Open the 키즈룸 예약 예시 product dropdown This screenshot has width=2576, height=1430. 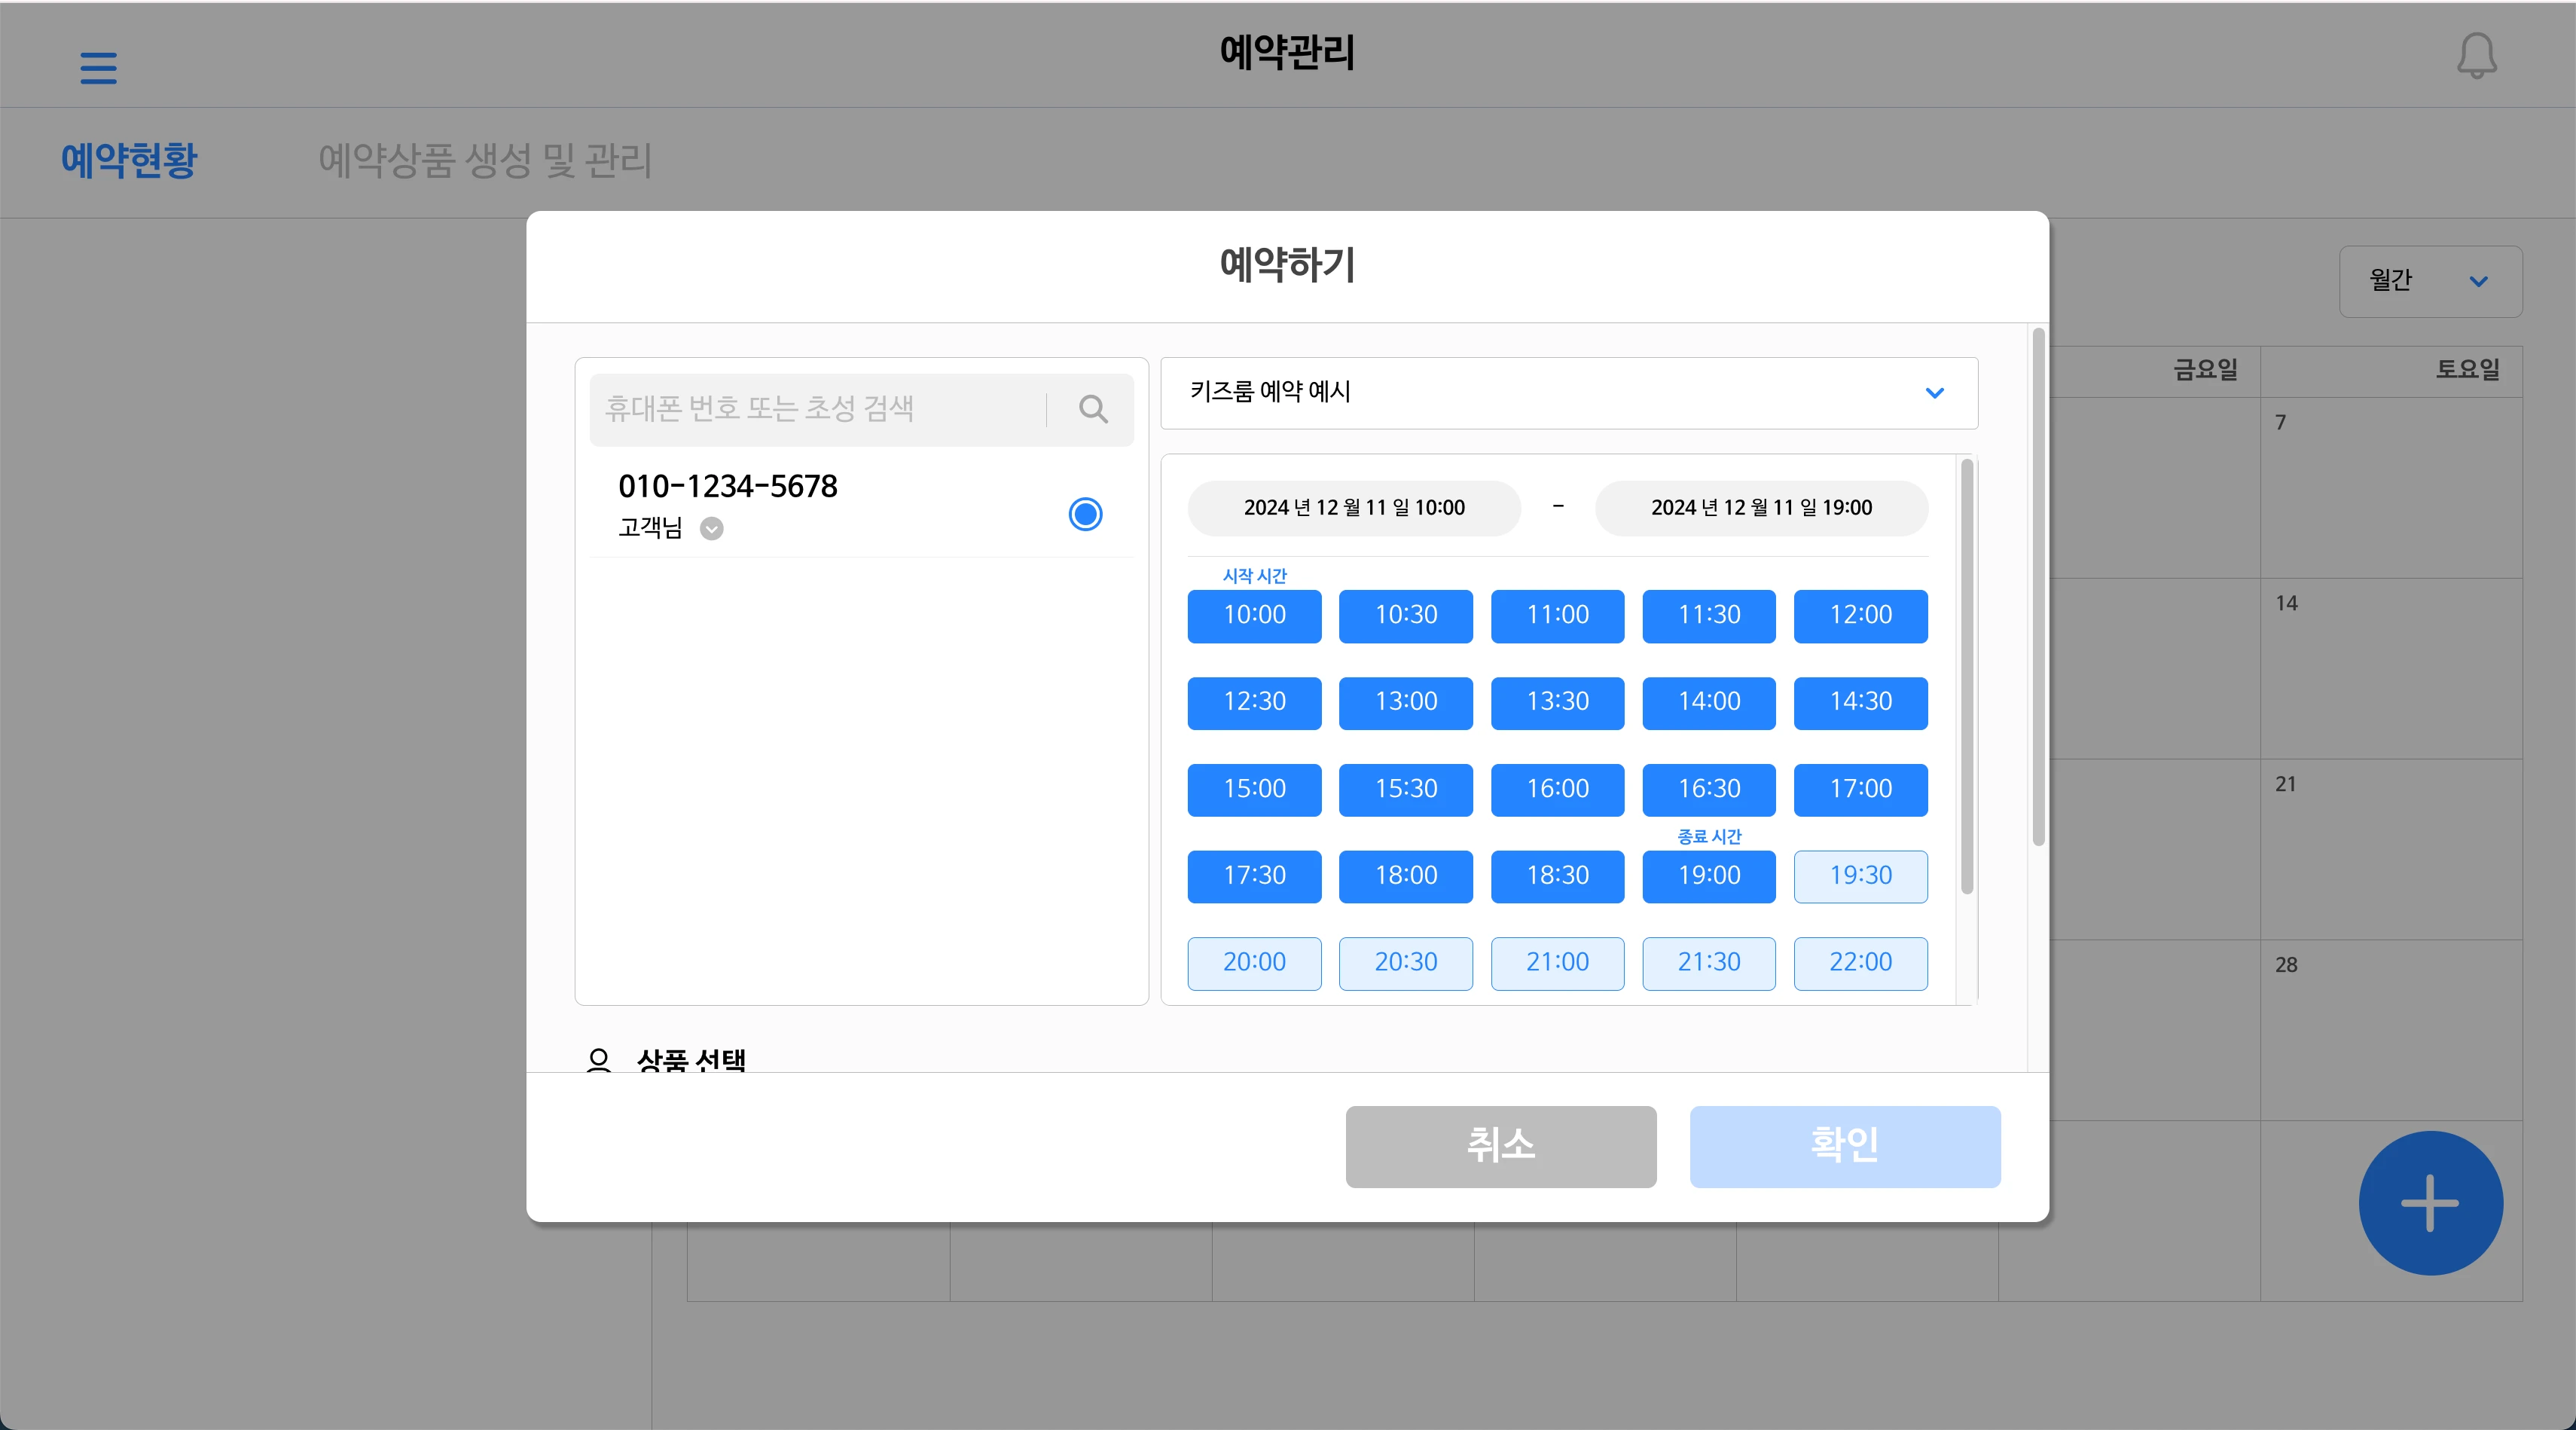[x=1568, y=393]
